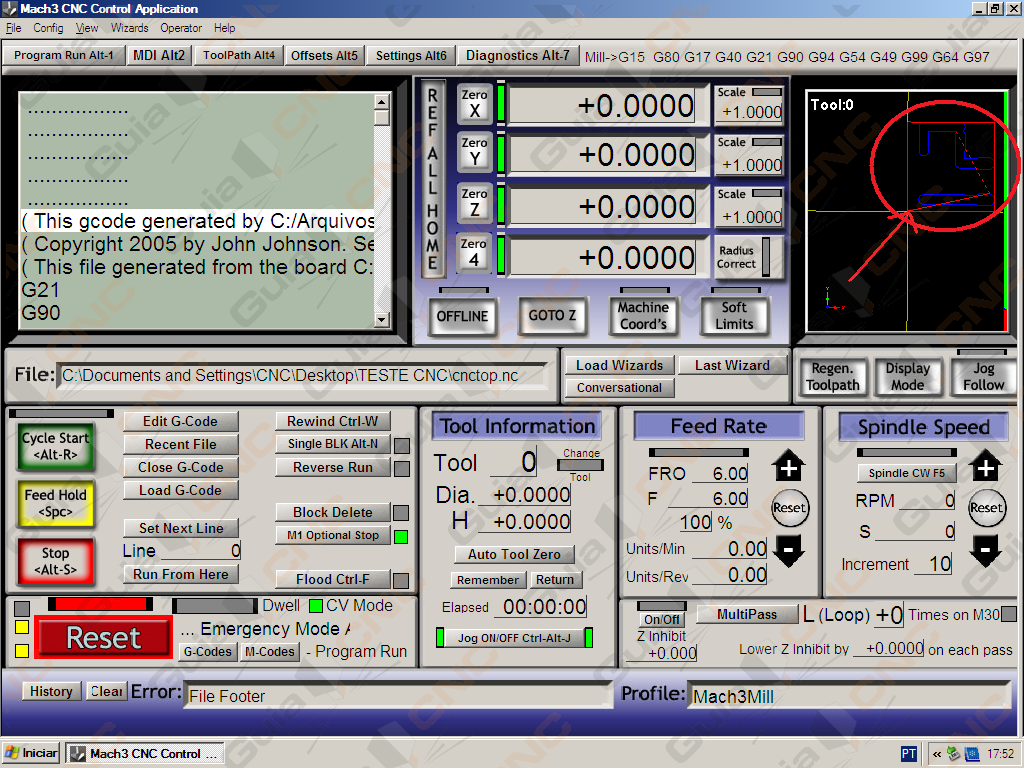Pause motion with Feed Hold

(56, 504)
